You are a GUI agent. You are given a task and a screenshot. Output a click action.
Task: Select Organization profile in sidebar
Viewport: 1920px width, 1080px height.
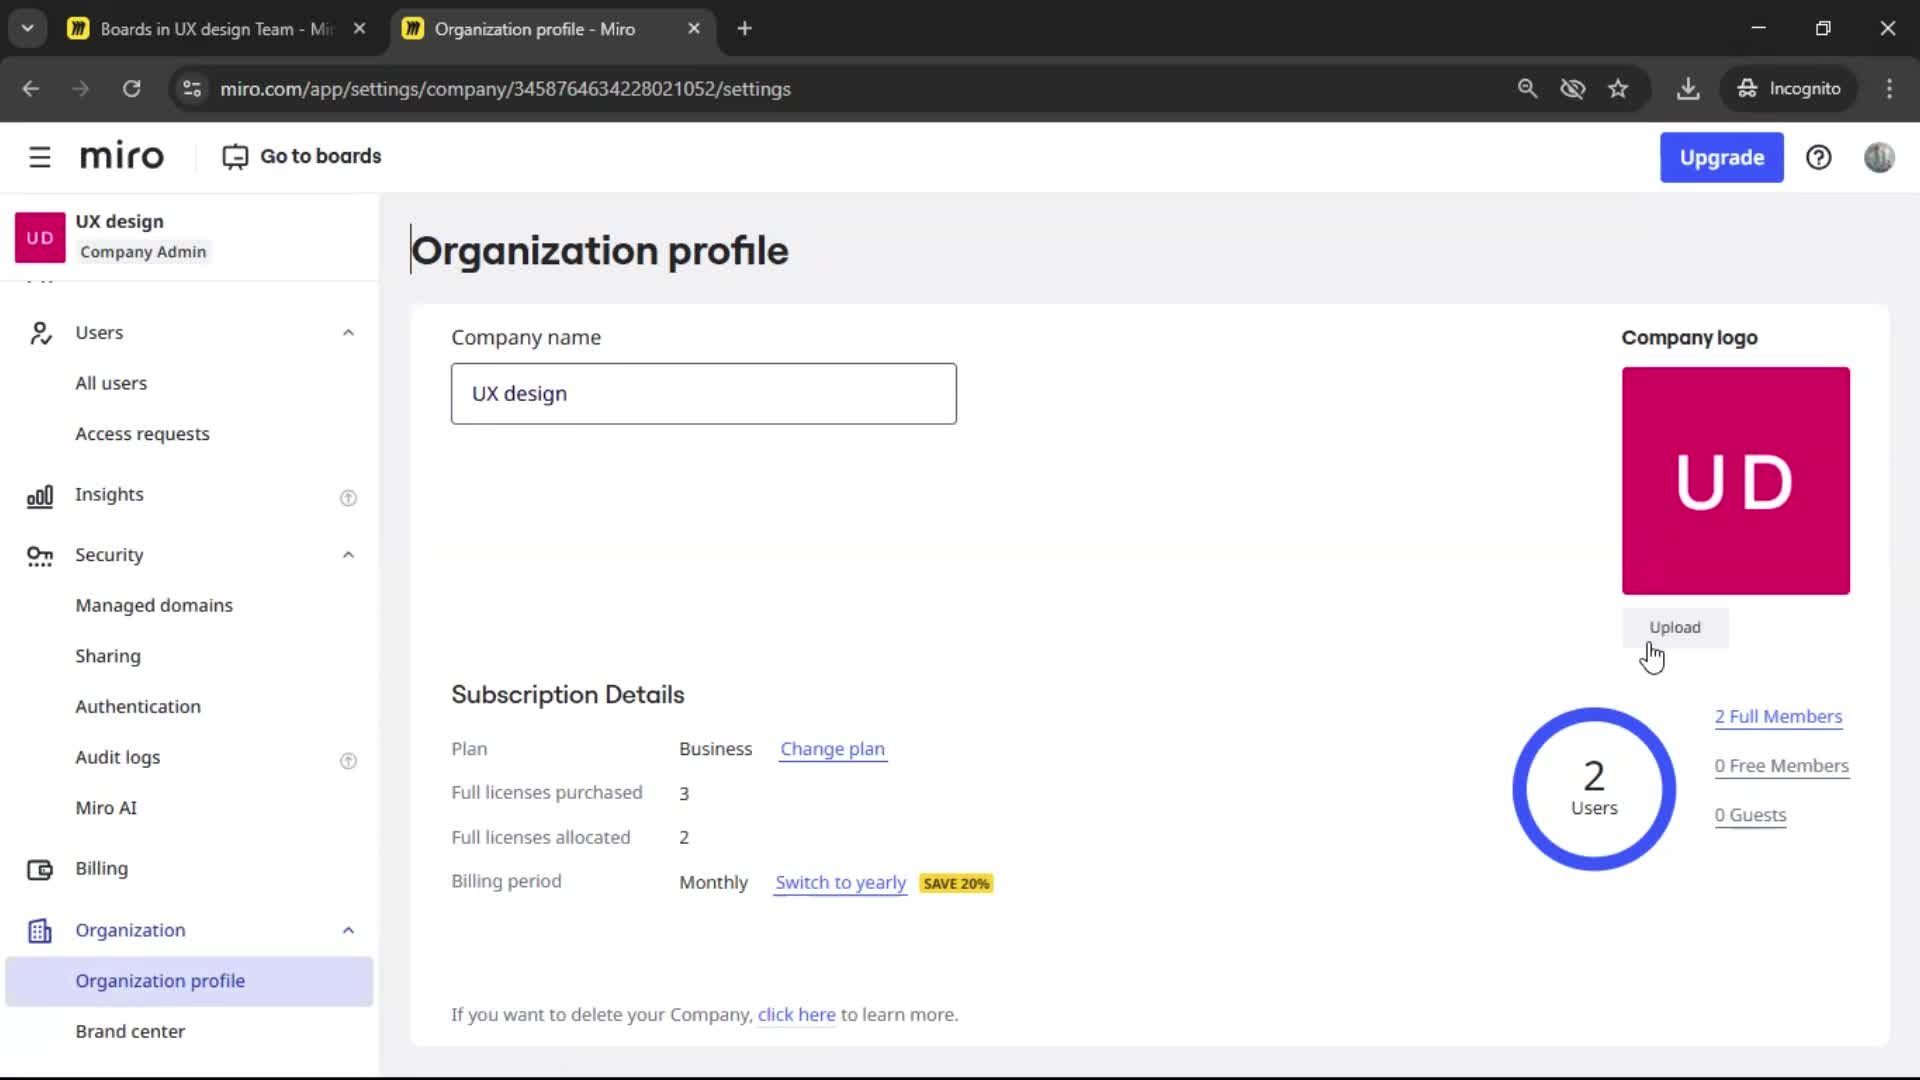(x=189, y=981)
